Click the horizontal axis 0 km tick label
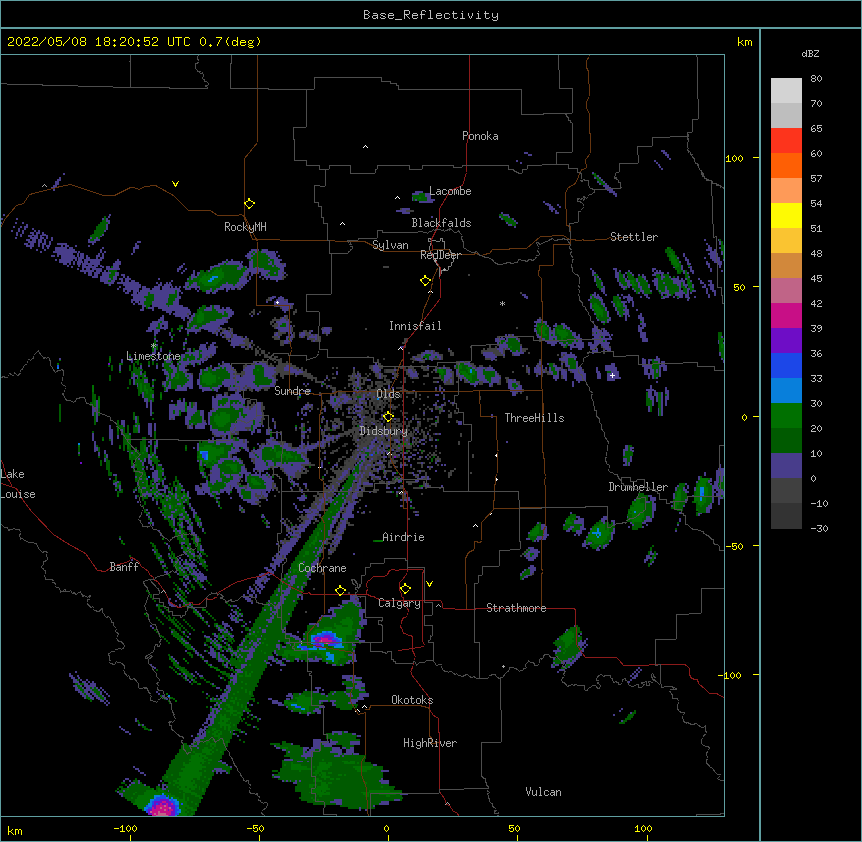This screenshot has height=842, width=862. 386,828
